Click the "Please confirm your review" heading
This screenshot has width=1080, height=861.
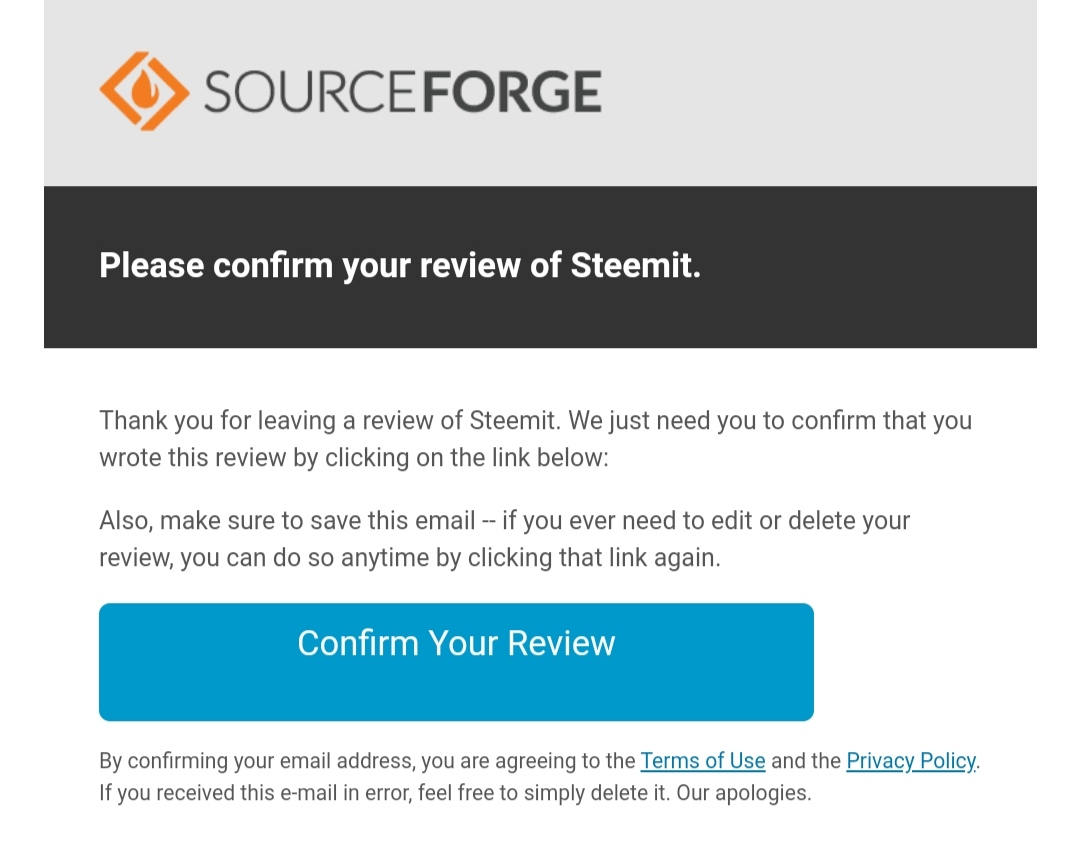(330, 266)
